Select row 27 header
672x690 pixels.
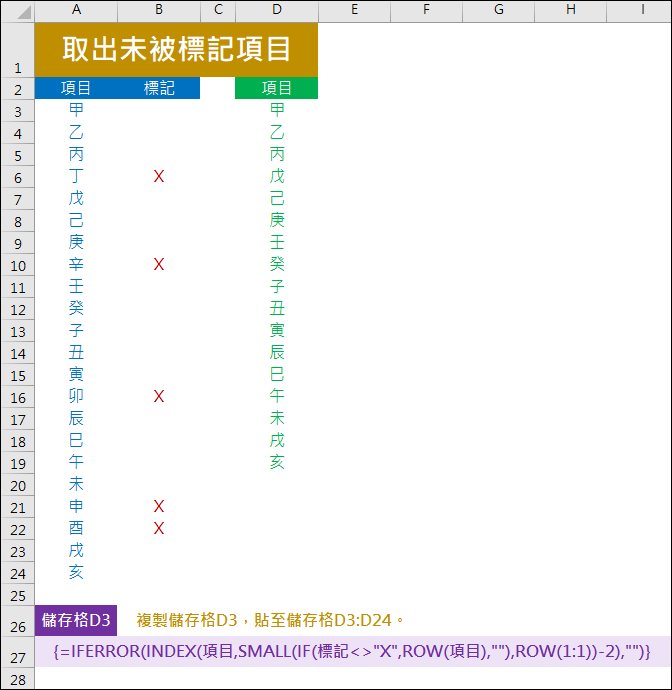coord(18,652)
